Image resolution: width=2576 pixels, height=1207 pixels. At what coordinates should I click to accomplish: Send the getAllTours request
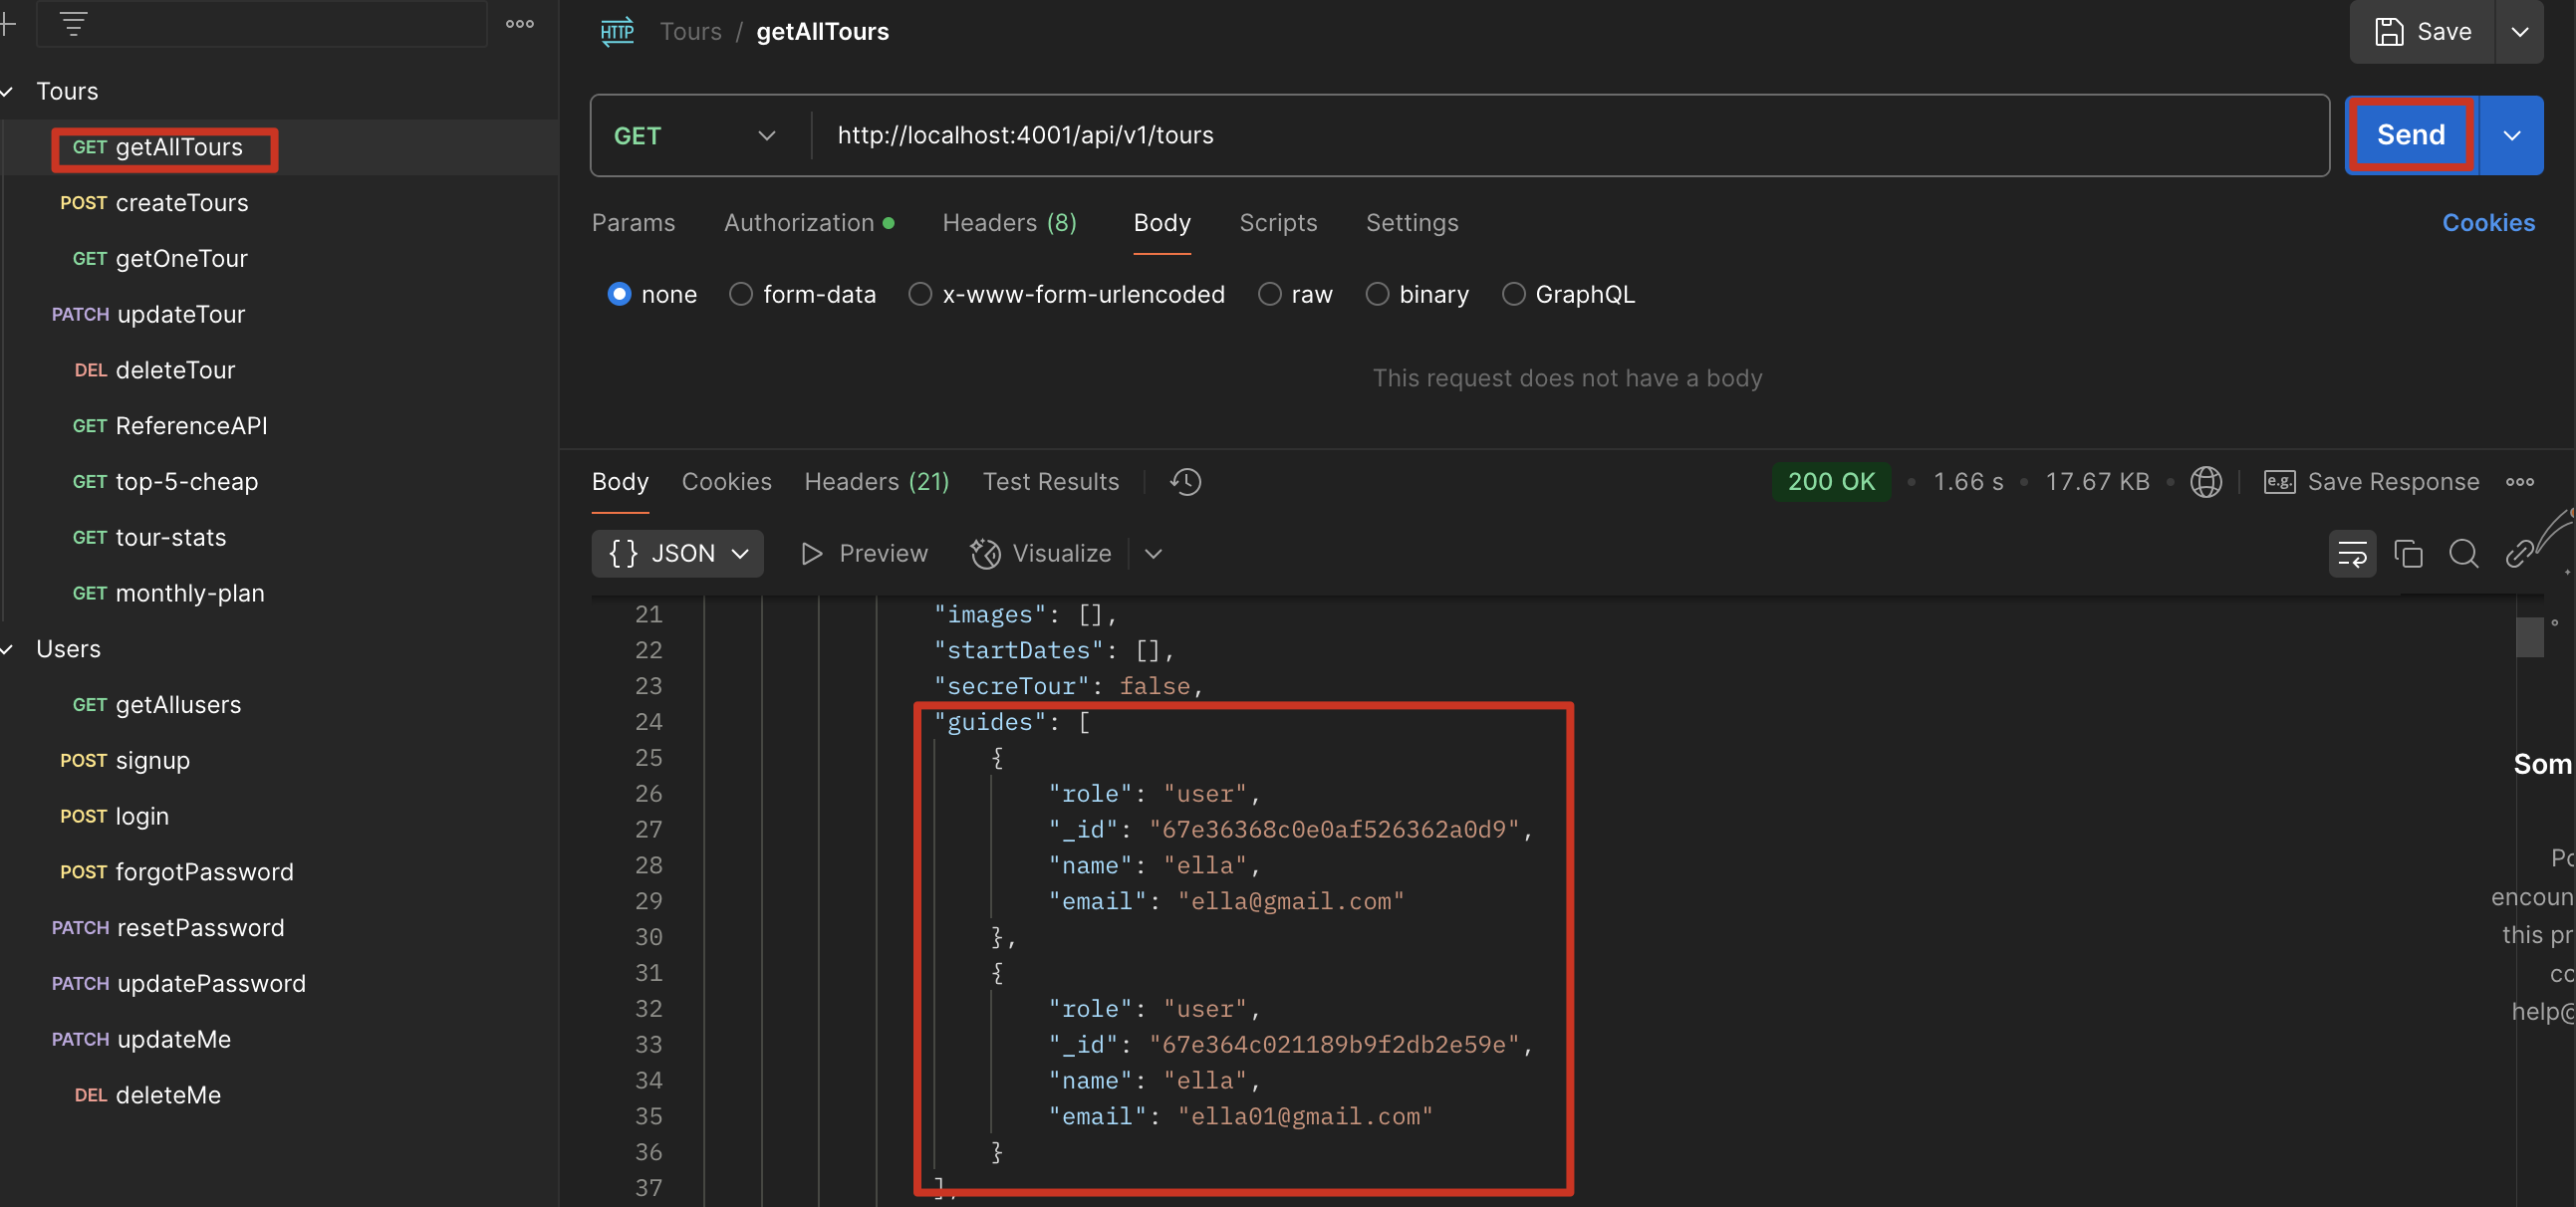2410,135
